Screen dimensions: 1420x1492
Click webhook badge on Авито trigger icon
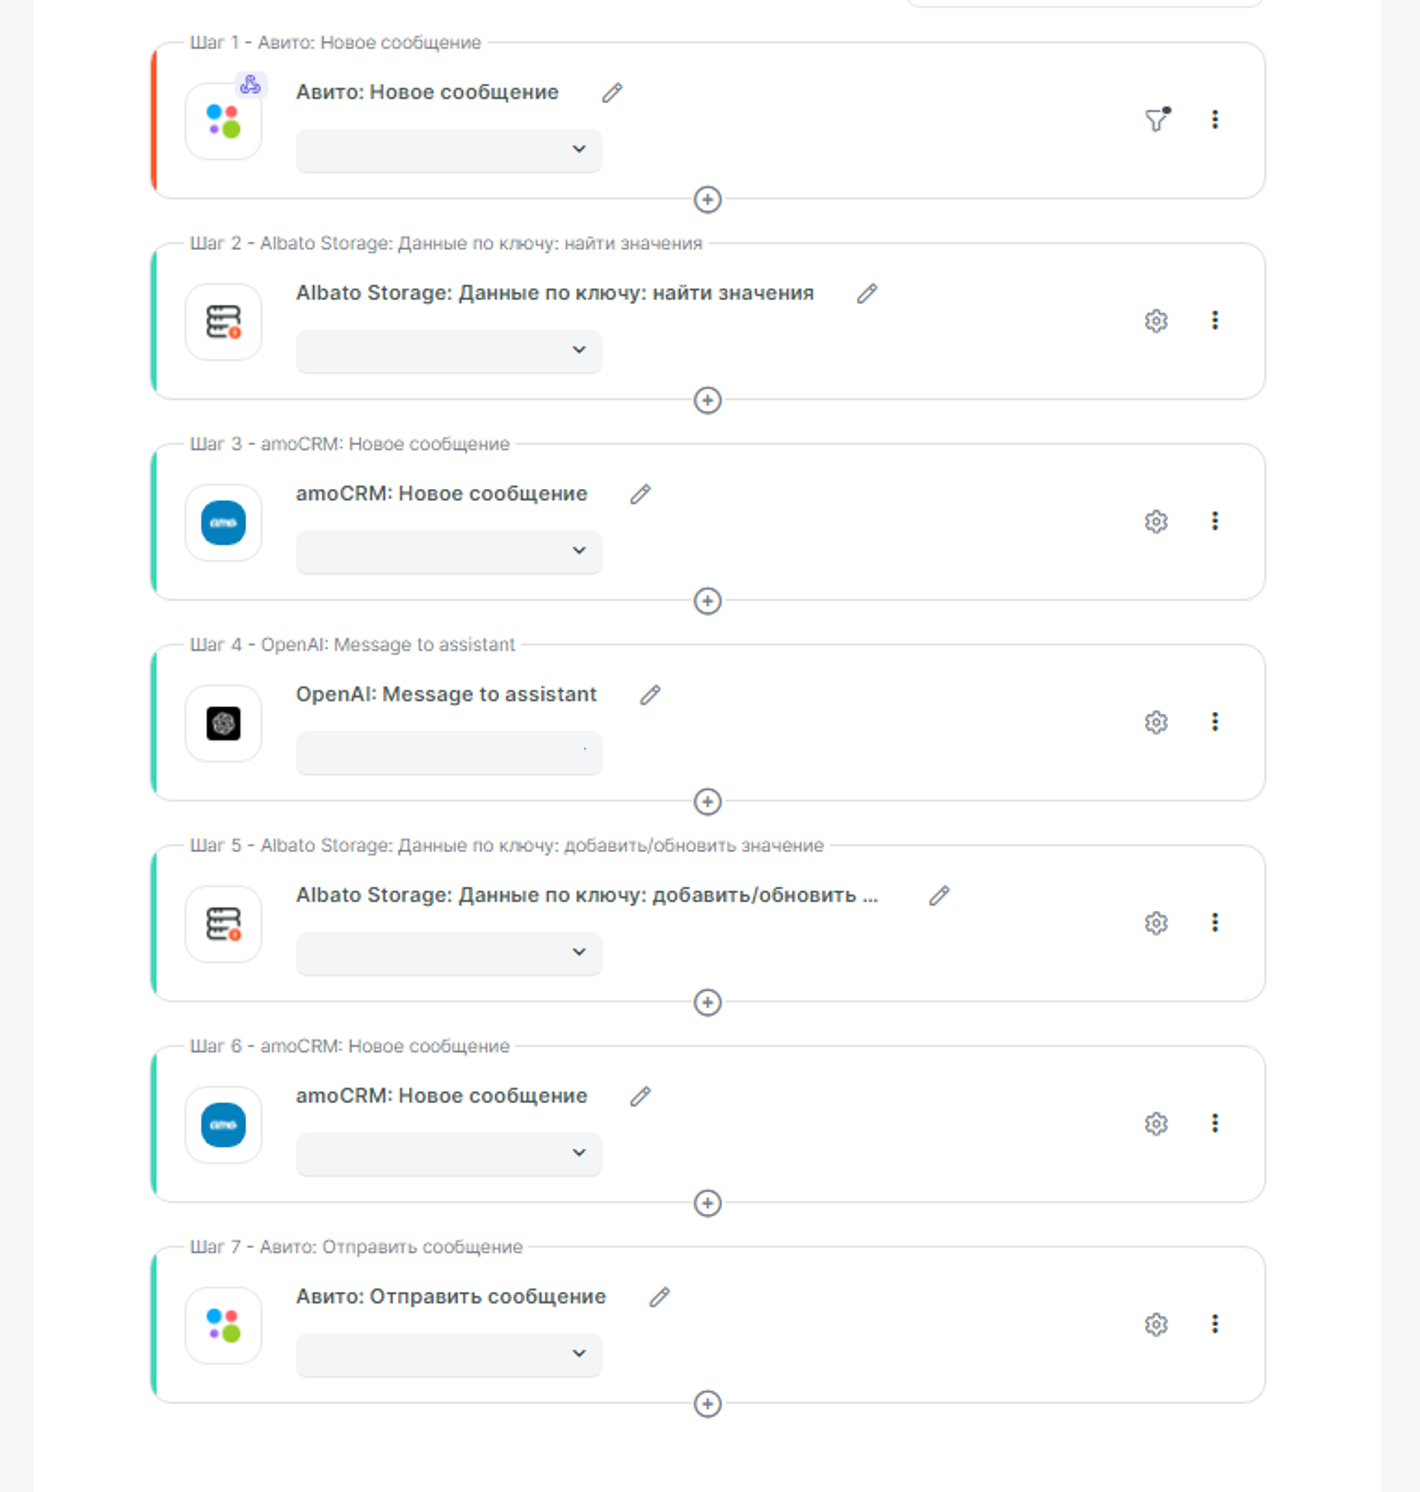coord(250,85)
